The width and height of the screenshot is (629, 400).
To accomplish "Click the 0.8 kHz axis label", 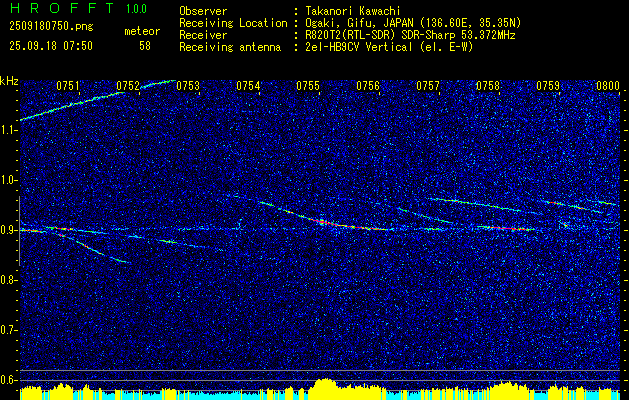I will click(8, 280).
